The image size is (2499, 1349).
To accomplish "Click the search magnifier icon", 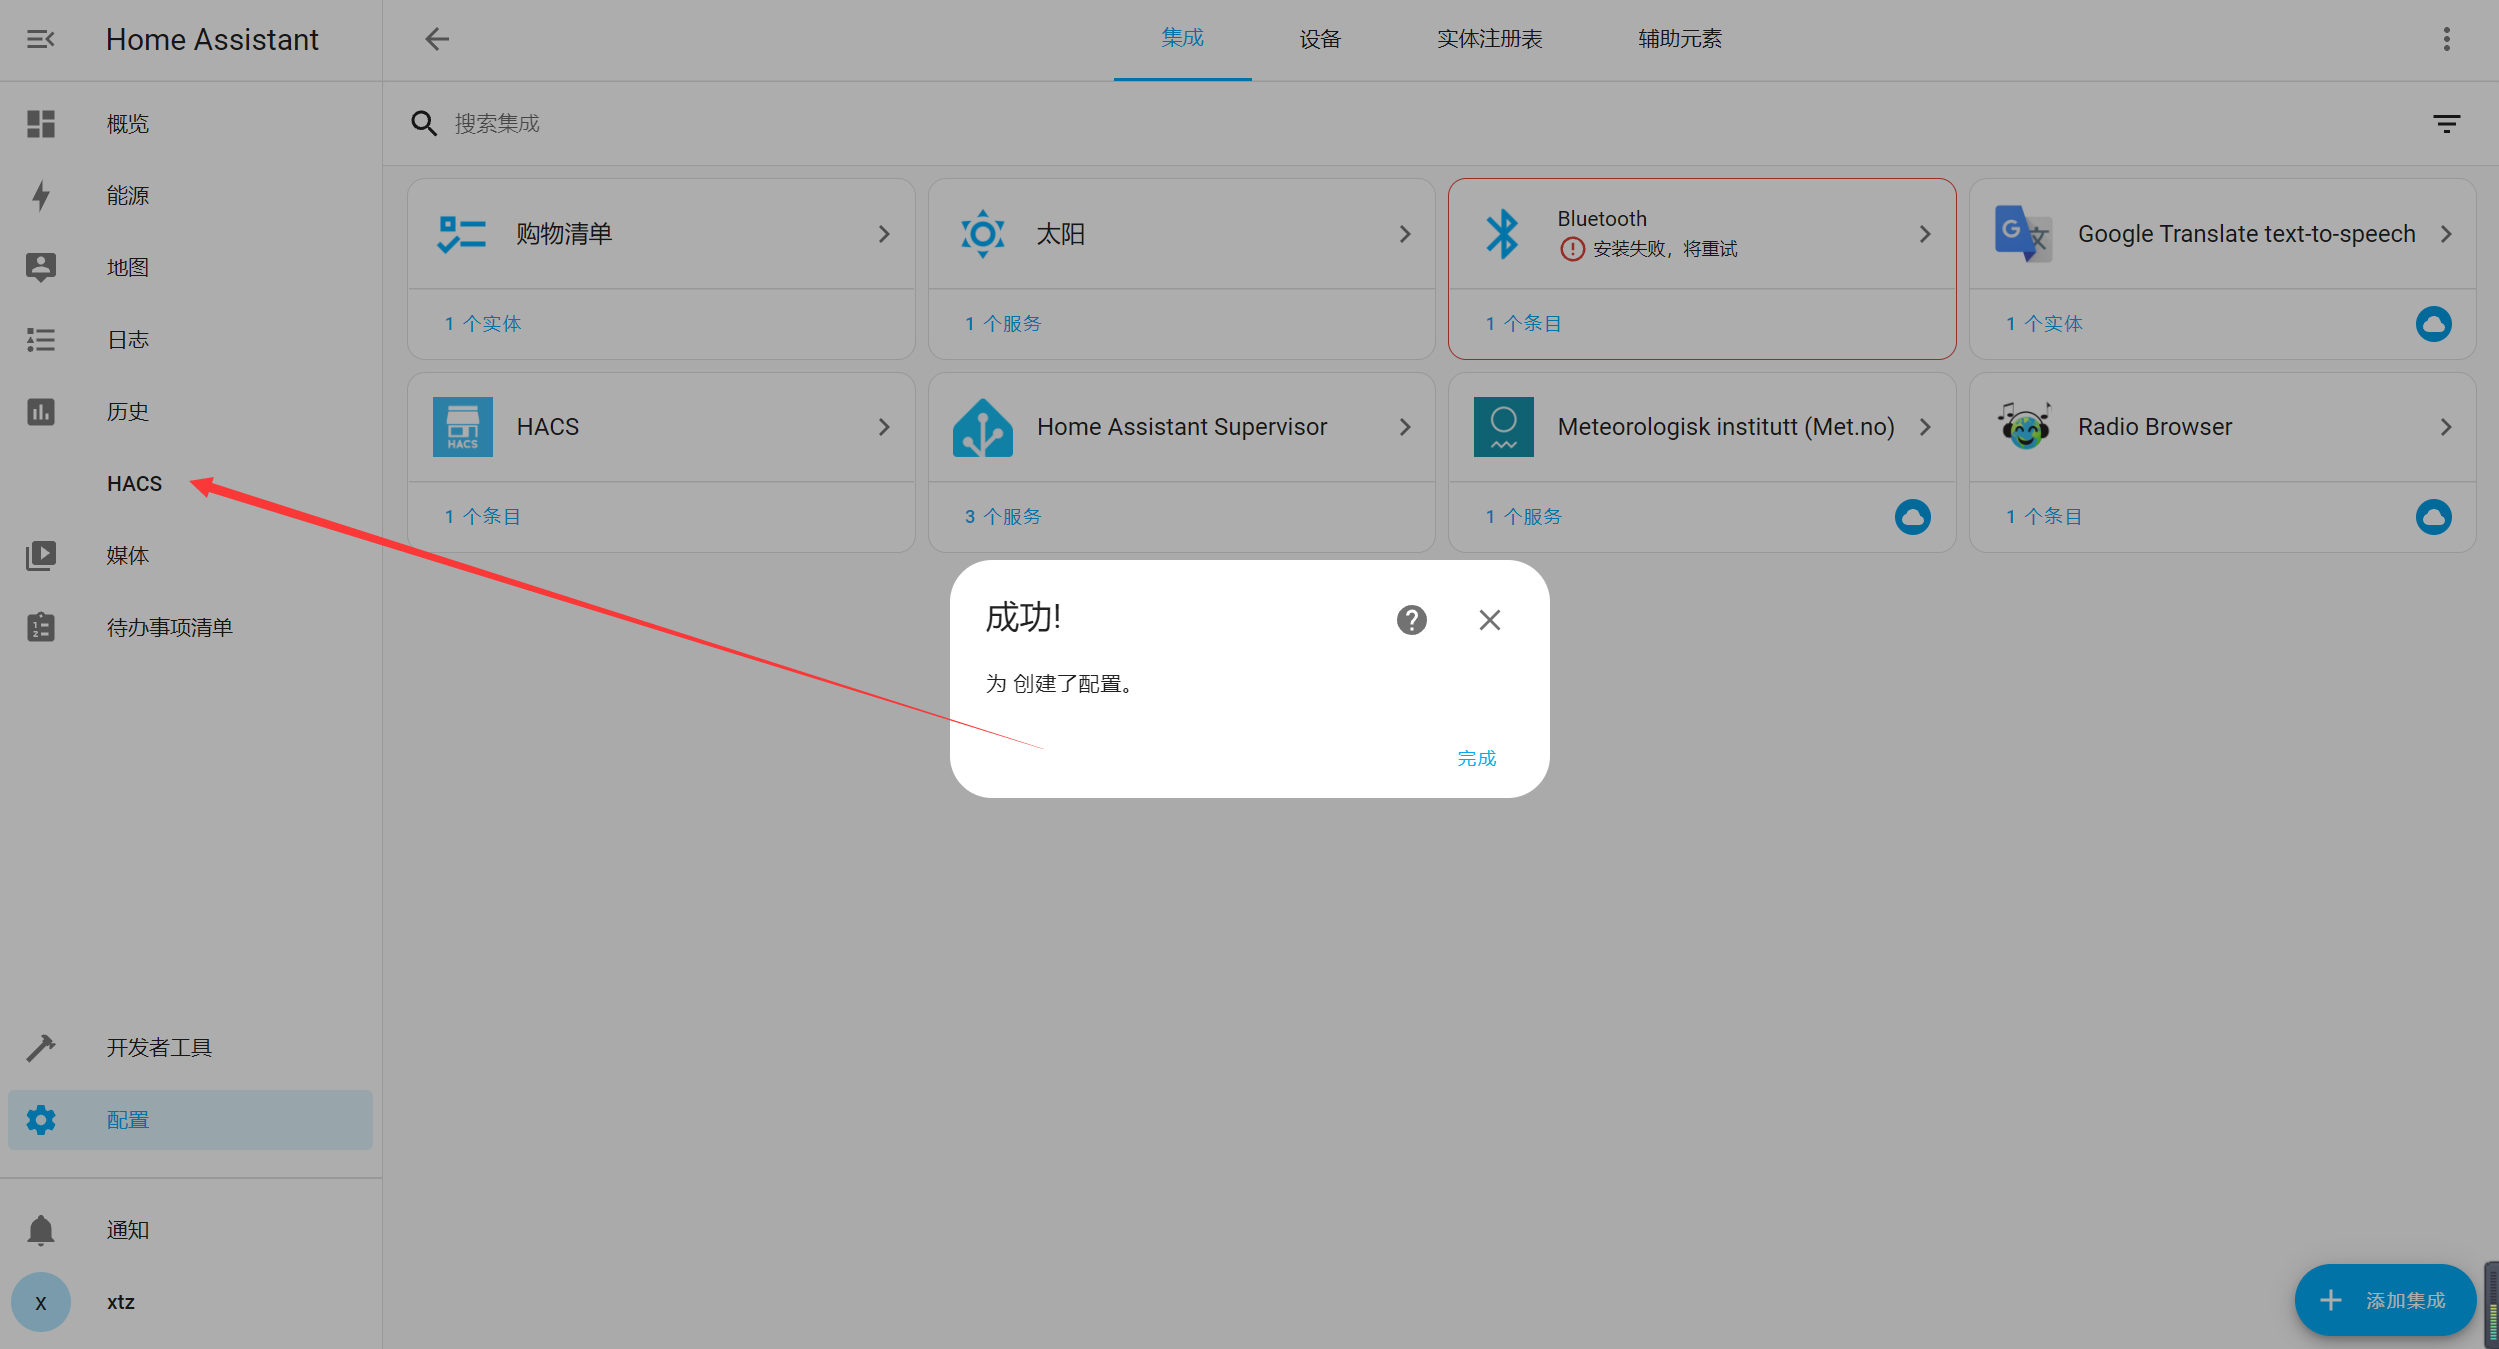I will 424,122.
